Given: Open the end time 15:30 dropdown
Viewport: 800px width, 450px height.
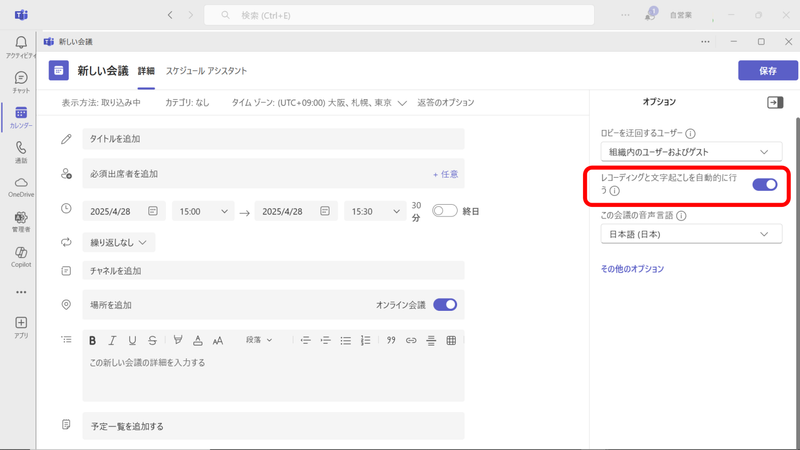Looking at the screenshot, I should [x=375, y=211].
